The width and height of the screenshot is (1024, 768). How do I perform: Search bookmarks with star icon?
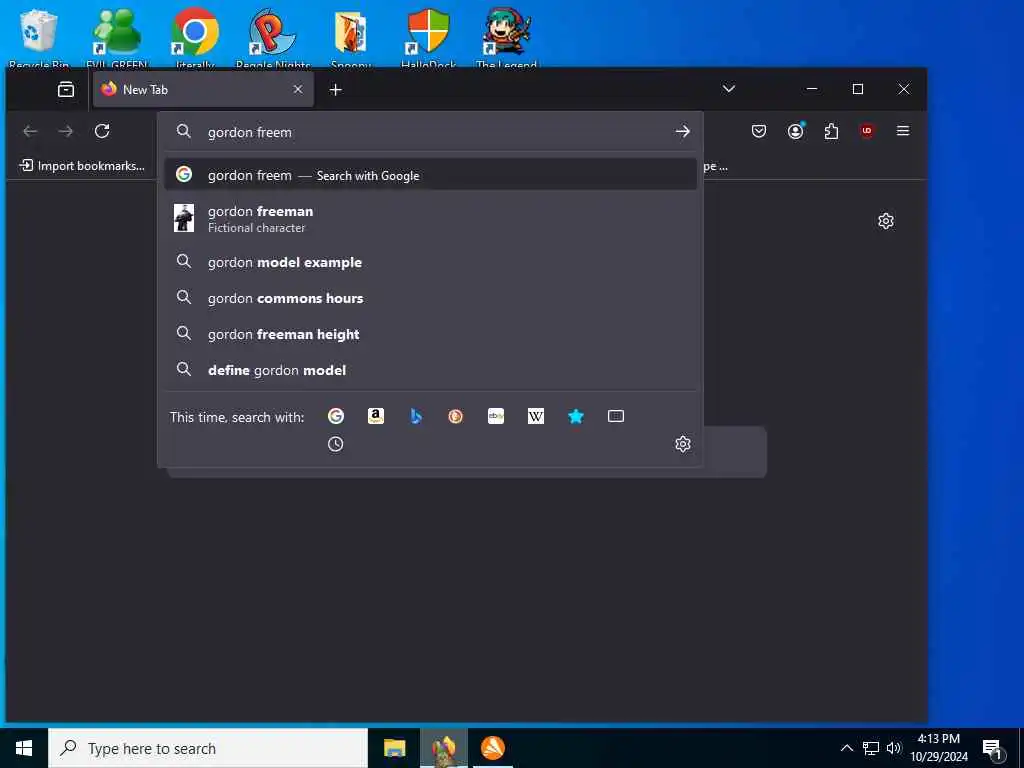tap(575, 416)
